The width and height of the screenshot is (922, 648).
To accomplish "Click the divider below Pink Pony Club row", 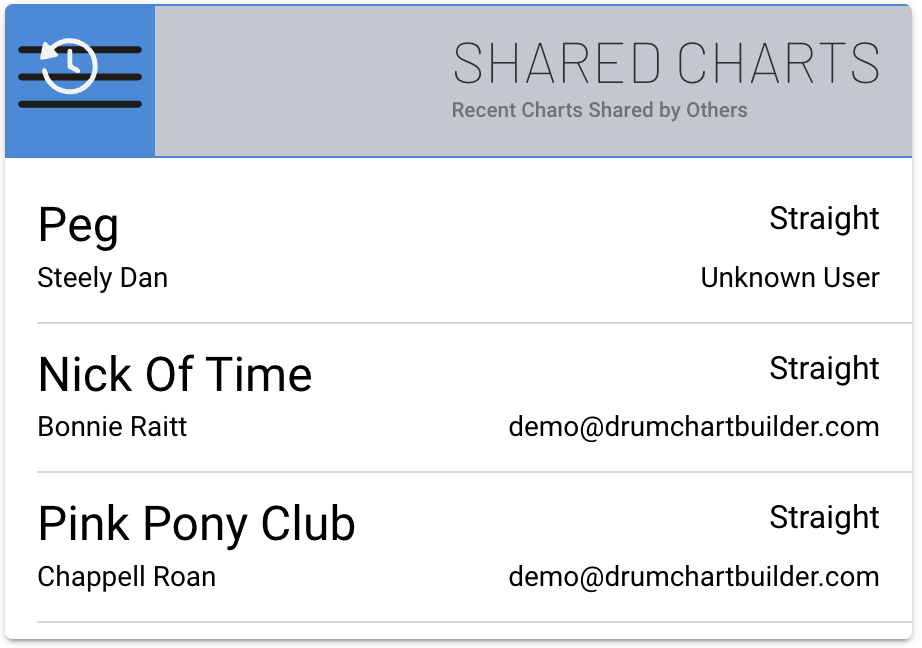I will [x=474, y=622].
